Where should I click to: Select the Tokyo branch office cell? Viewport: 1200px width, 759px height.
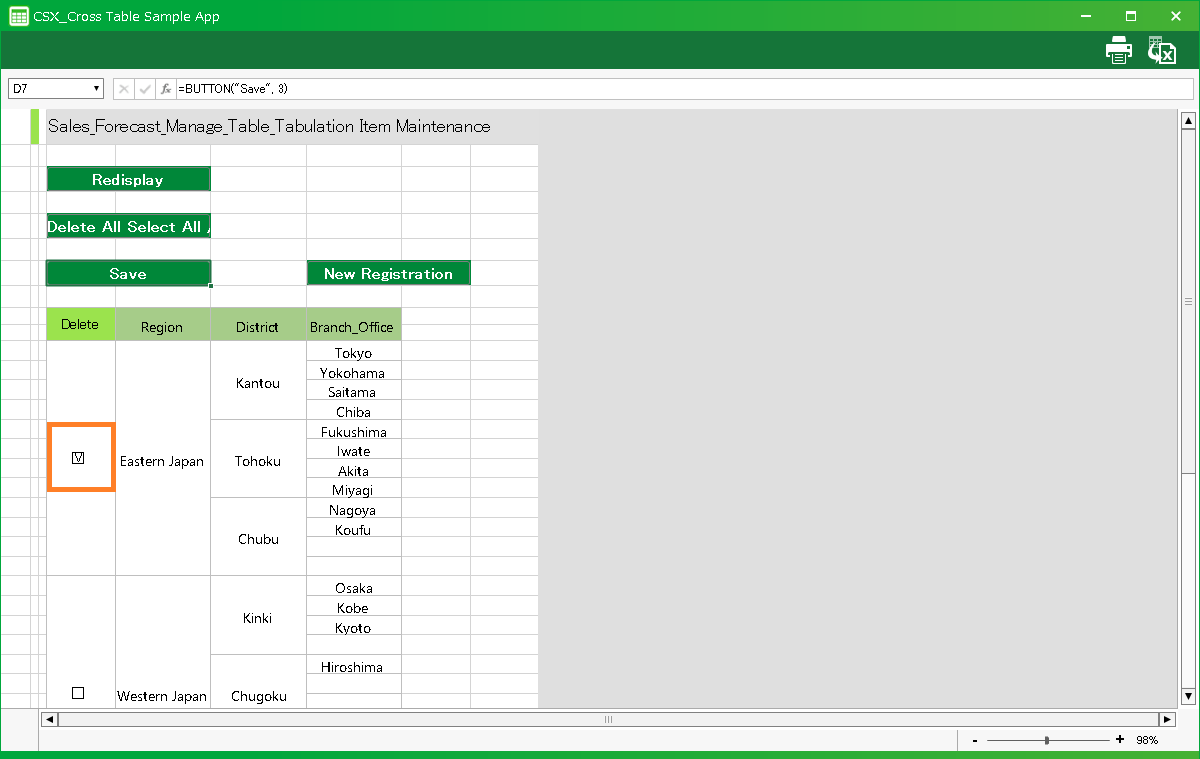pos(353,353)
